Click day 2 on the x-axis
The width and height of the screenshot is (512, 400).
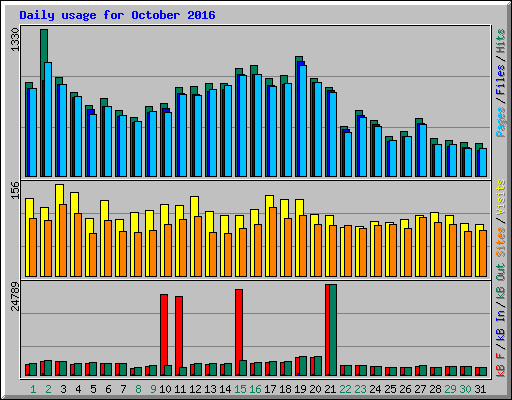(x=48, y=389)
